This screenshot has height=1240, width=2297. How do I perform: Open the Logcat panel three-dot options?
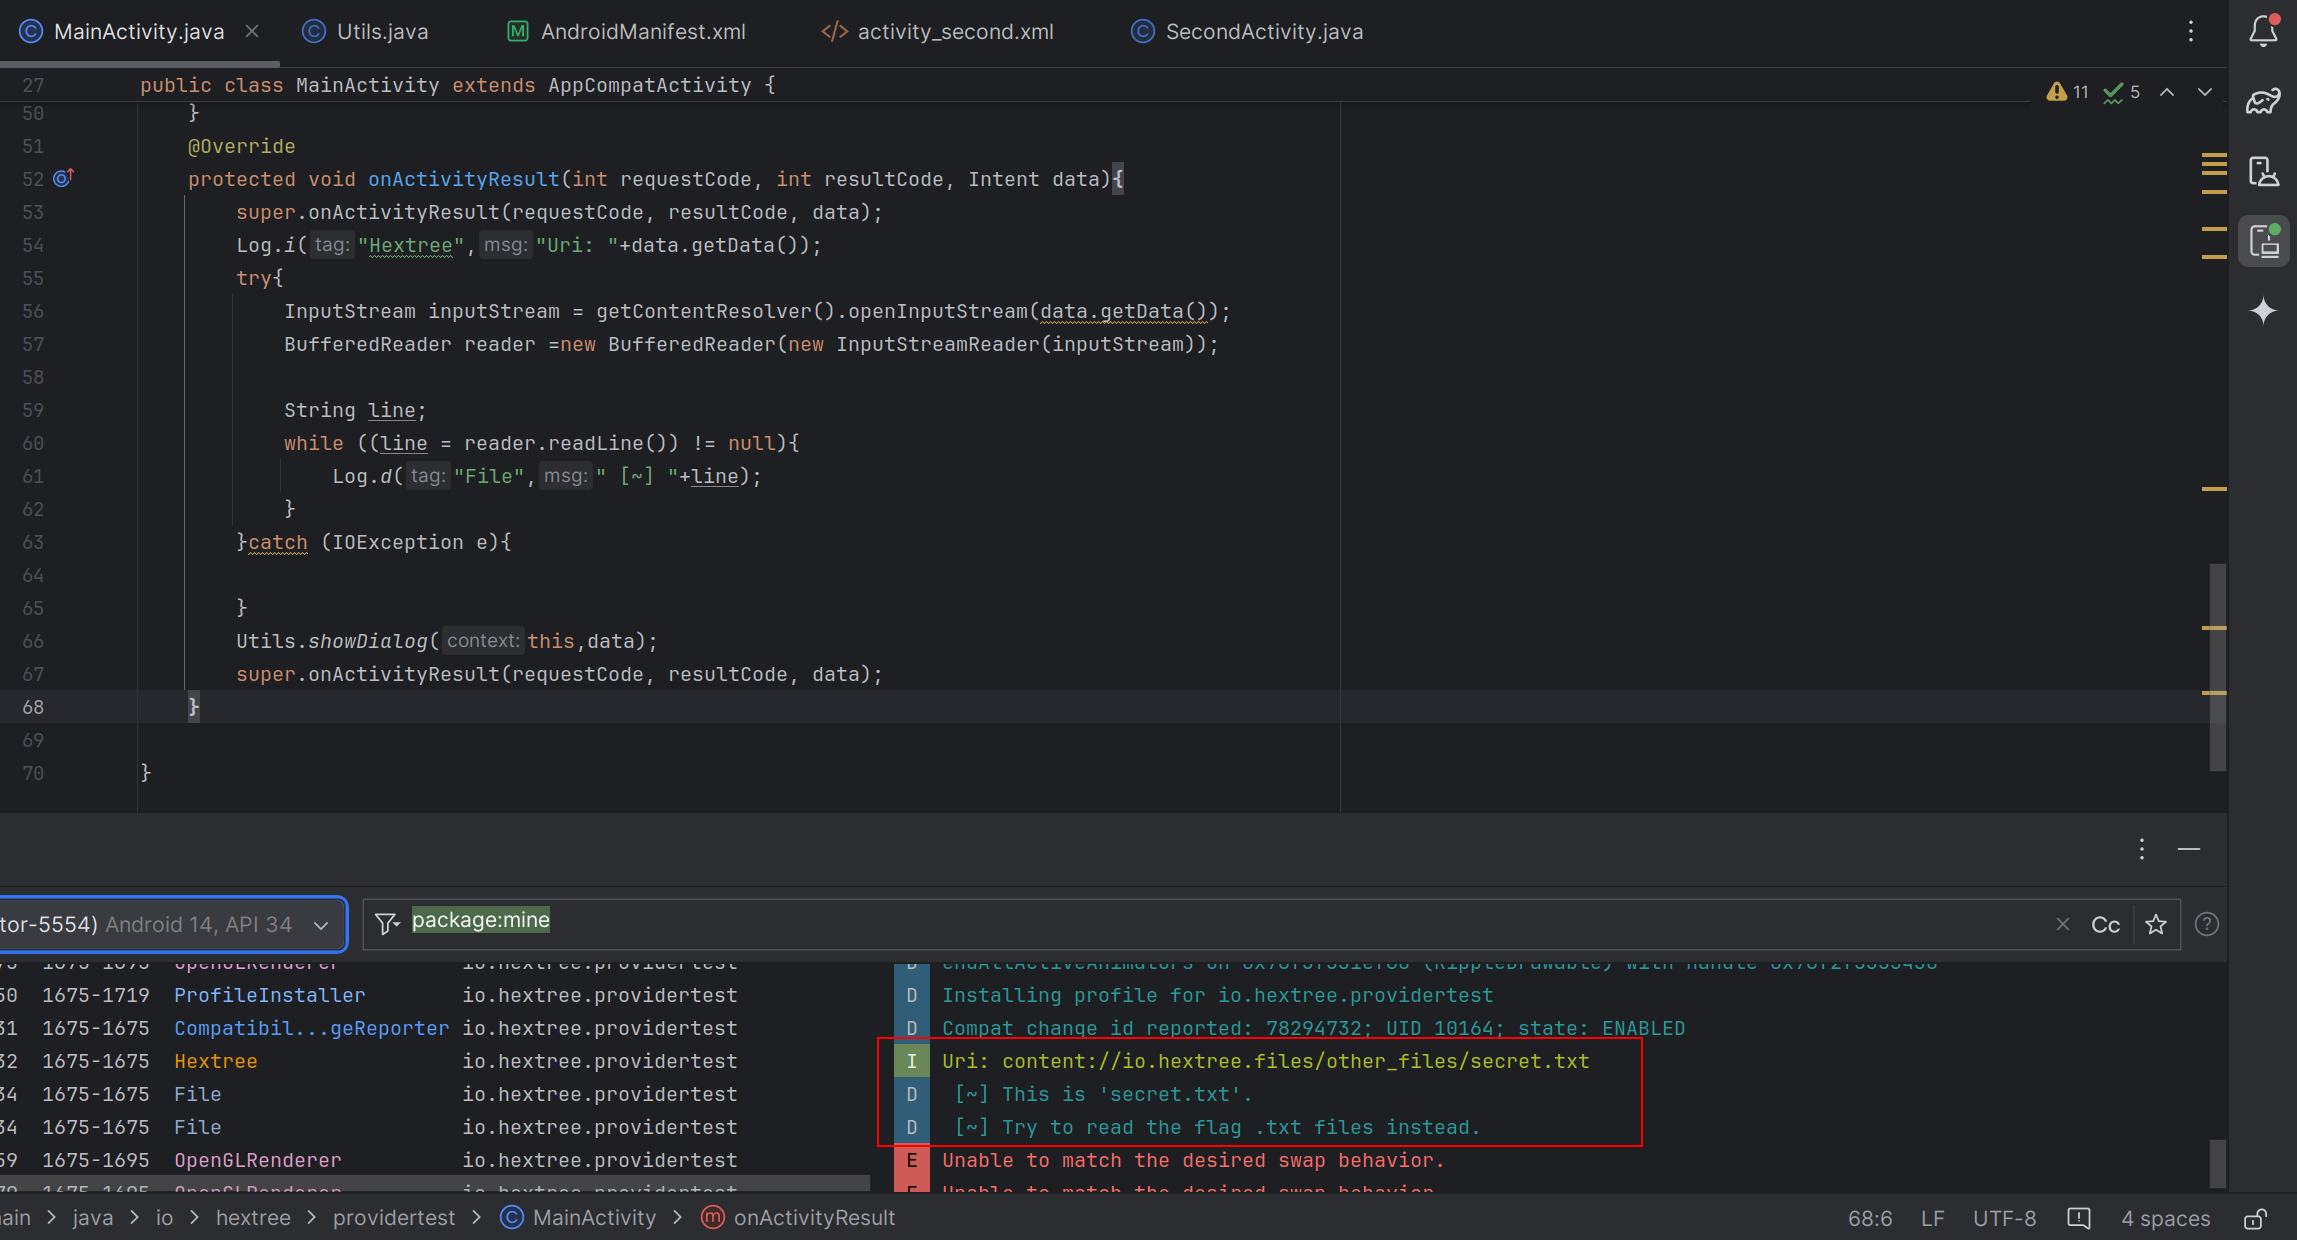[2141, 849]
